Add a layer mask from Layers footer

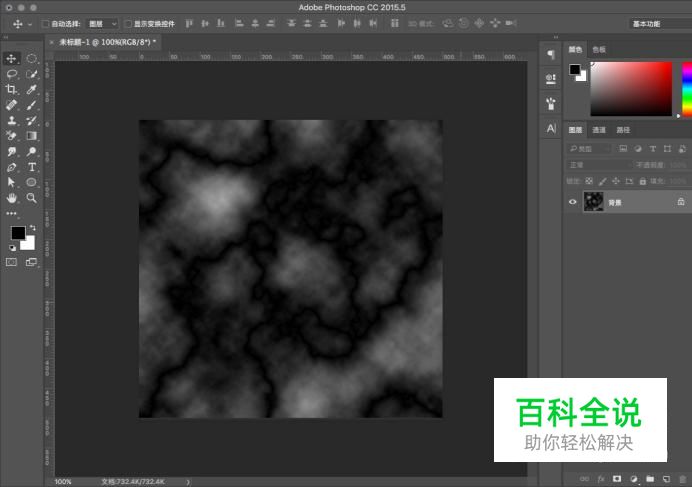(x=617, y=479)
